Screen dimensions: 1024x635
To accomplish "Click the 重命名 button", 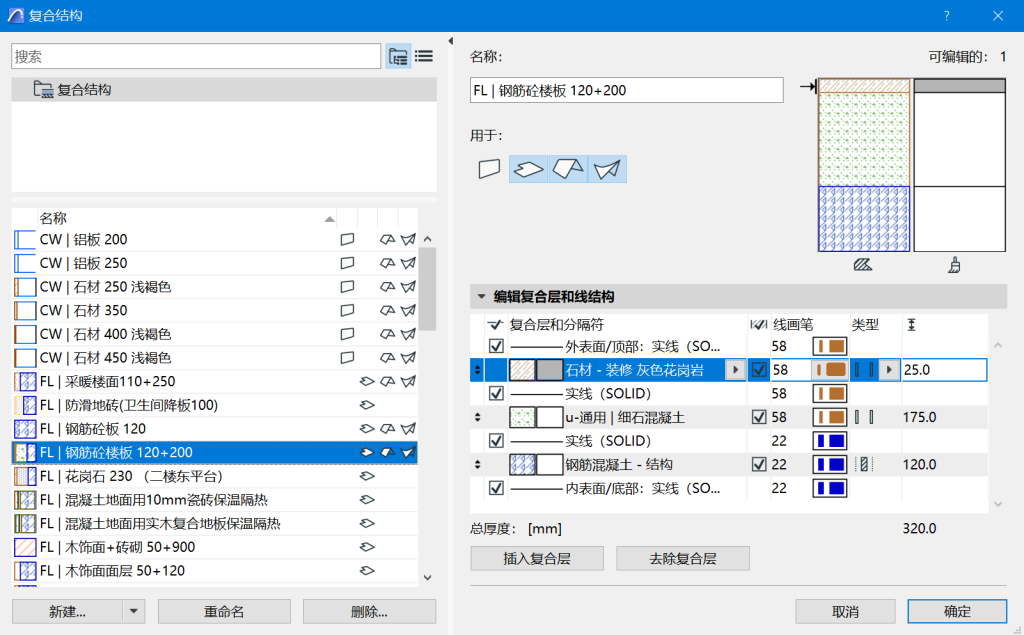I will click(224, 611).
